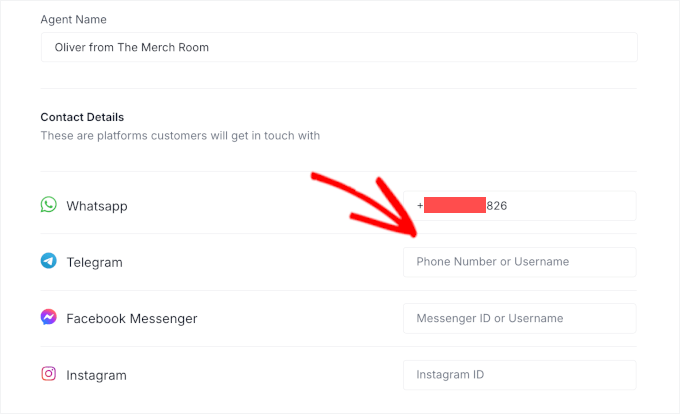Image resolution: width=680 pixels, height=414 pixels.
Task: Click the Agent Name label
Action: click(x=73, y=20)
